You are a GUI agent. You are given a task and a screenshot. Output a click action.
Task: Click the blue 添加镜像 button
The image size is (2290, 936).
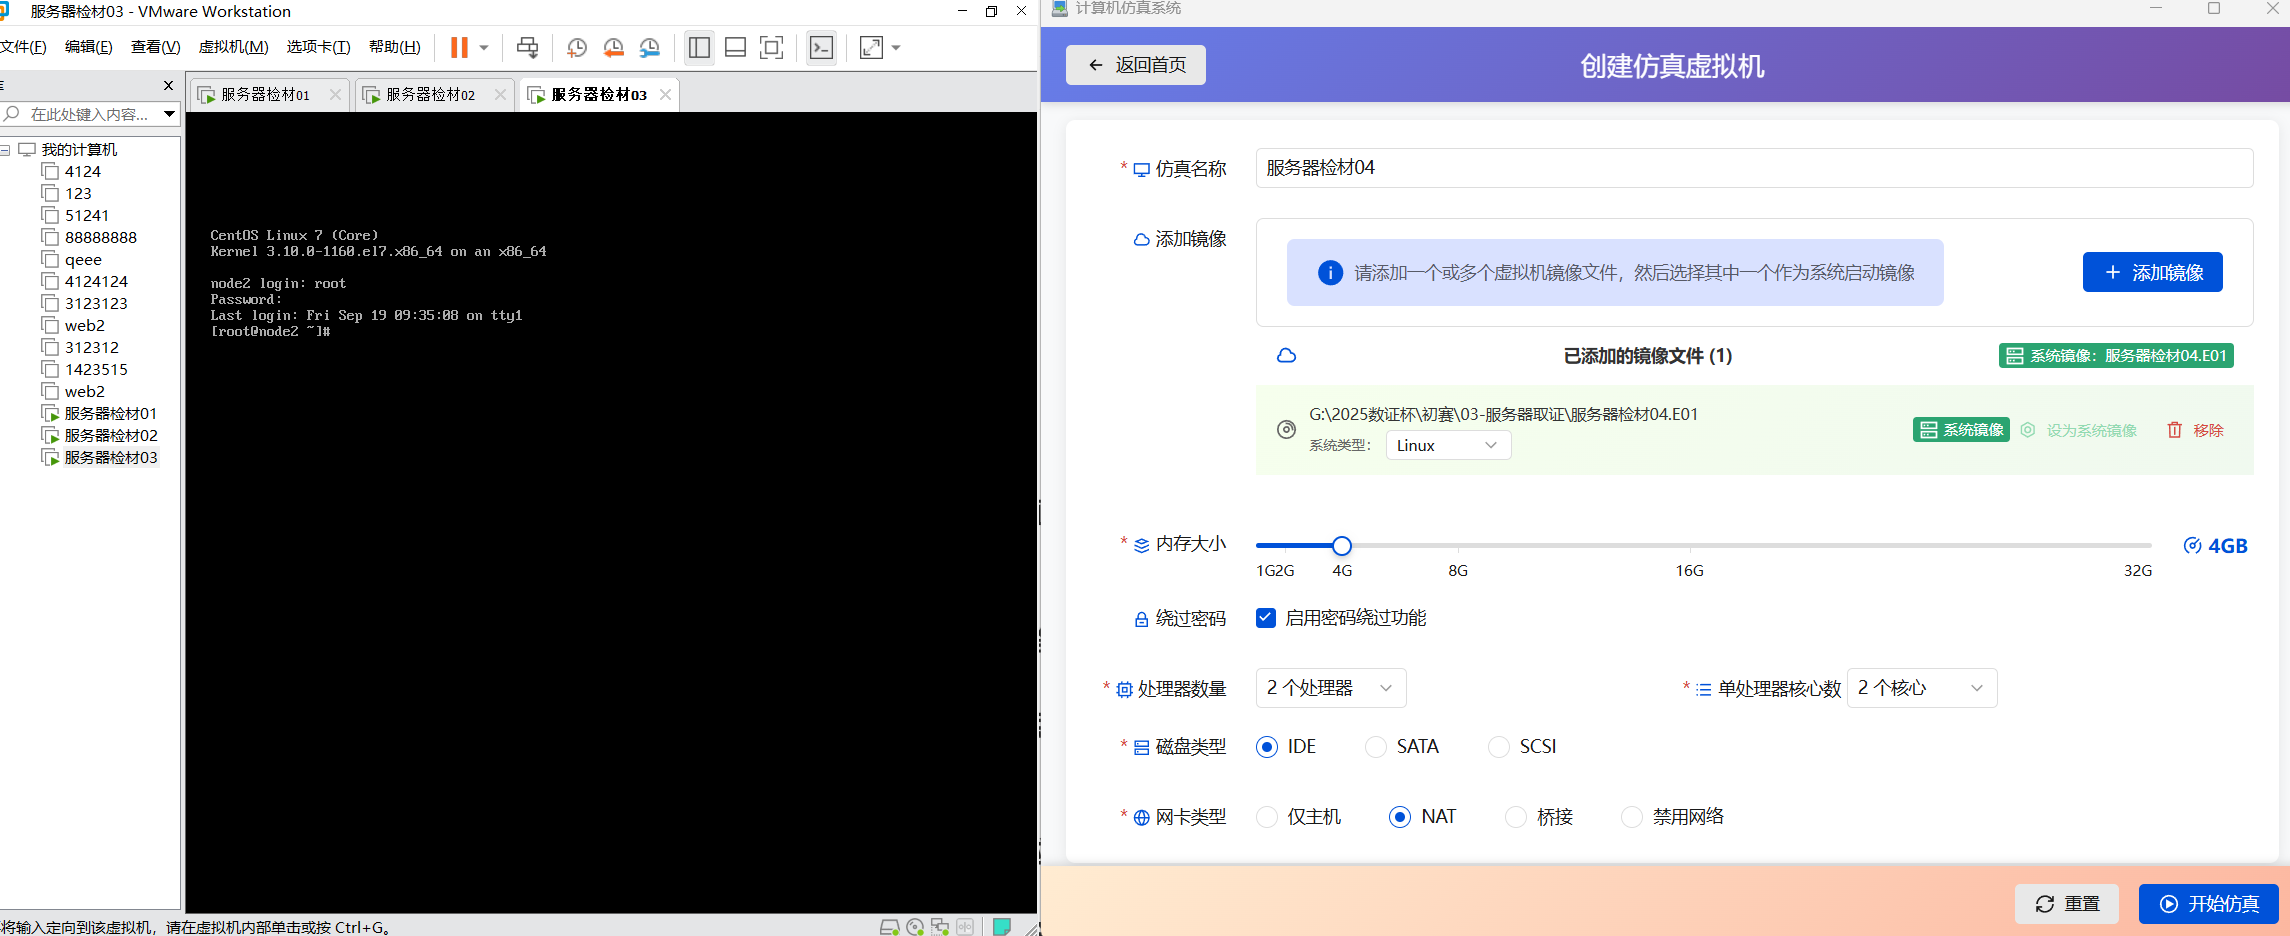point(2152,272)
